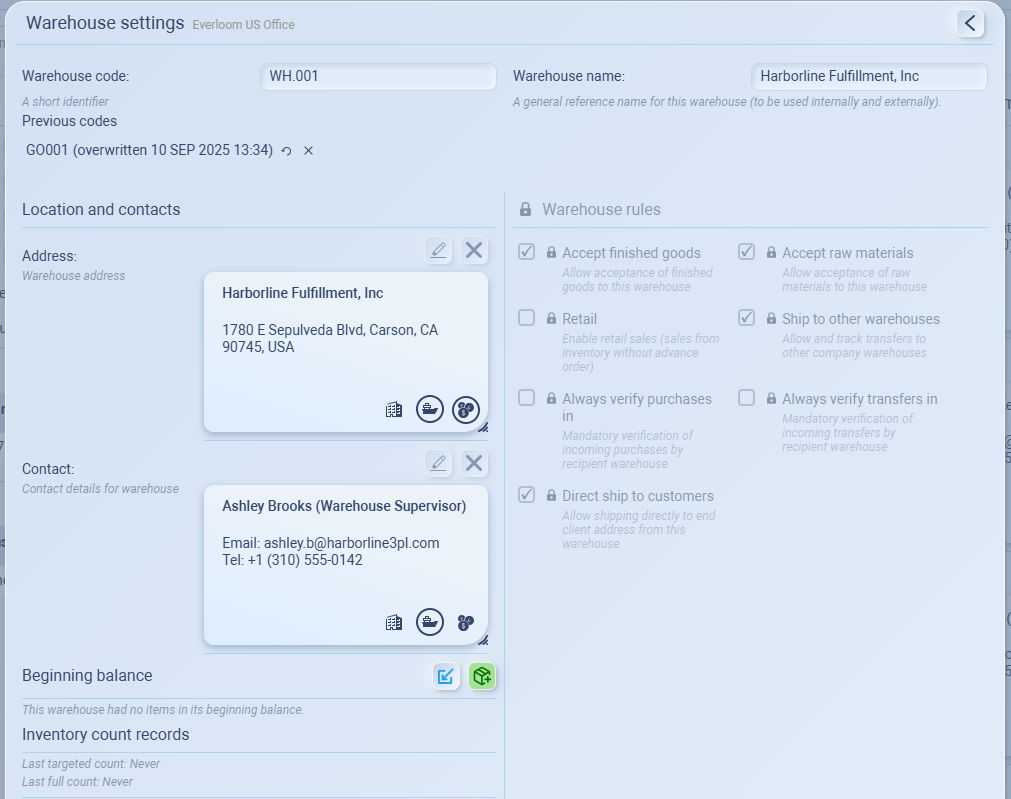The image size is (1011, 799).
Task: Remove previous code GO001 with the x icon
Action: pyautogui.click(x=309, y=151)
